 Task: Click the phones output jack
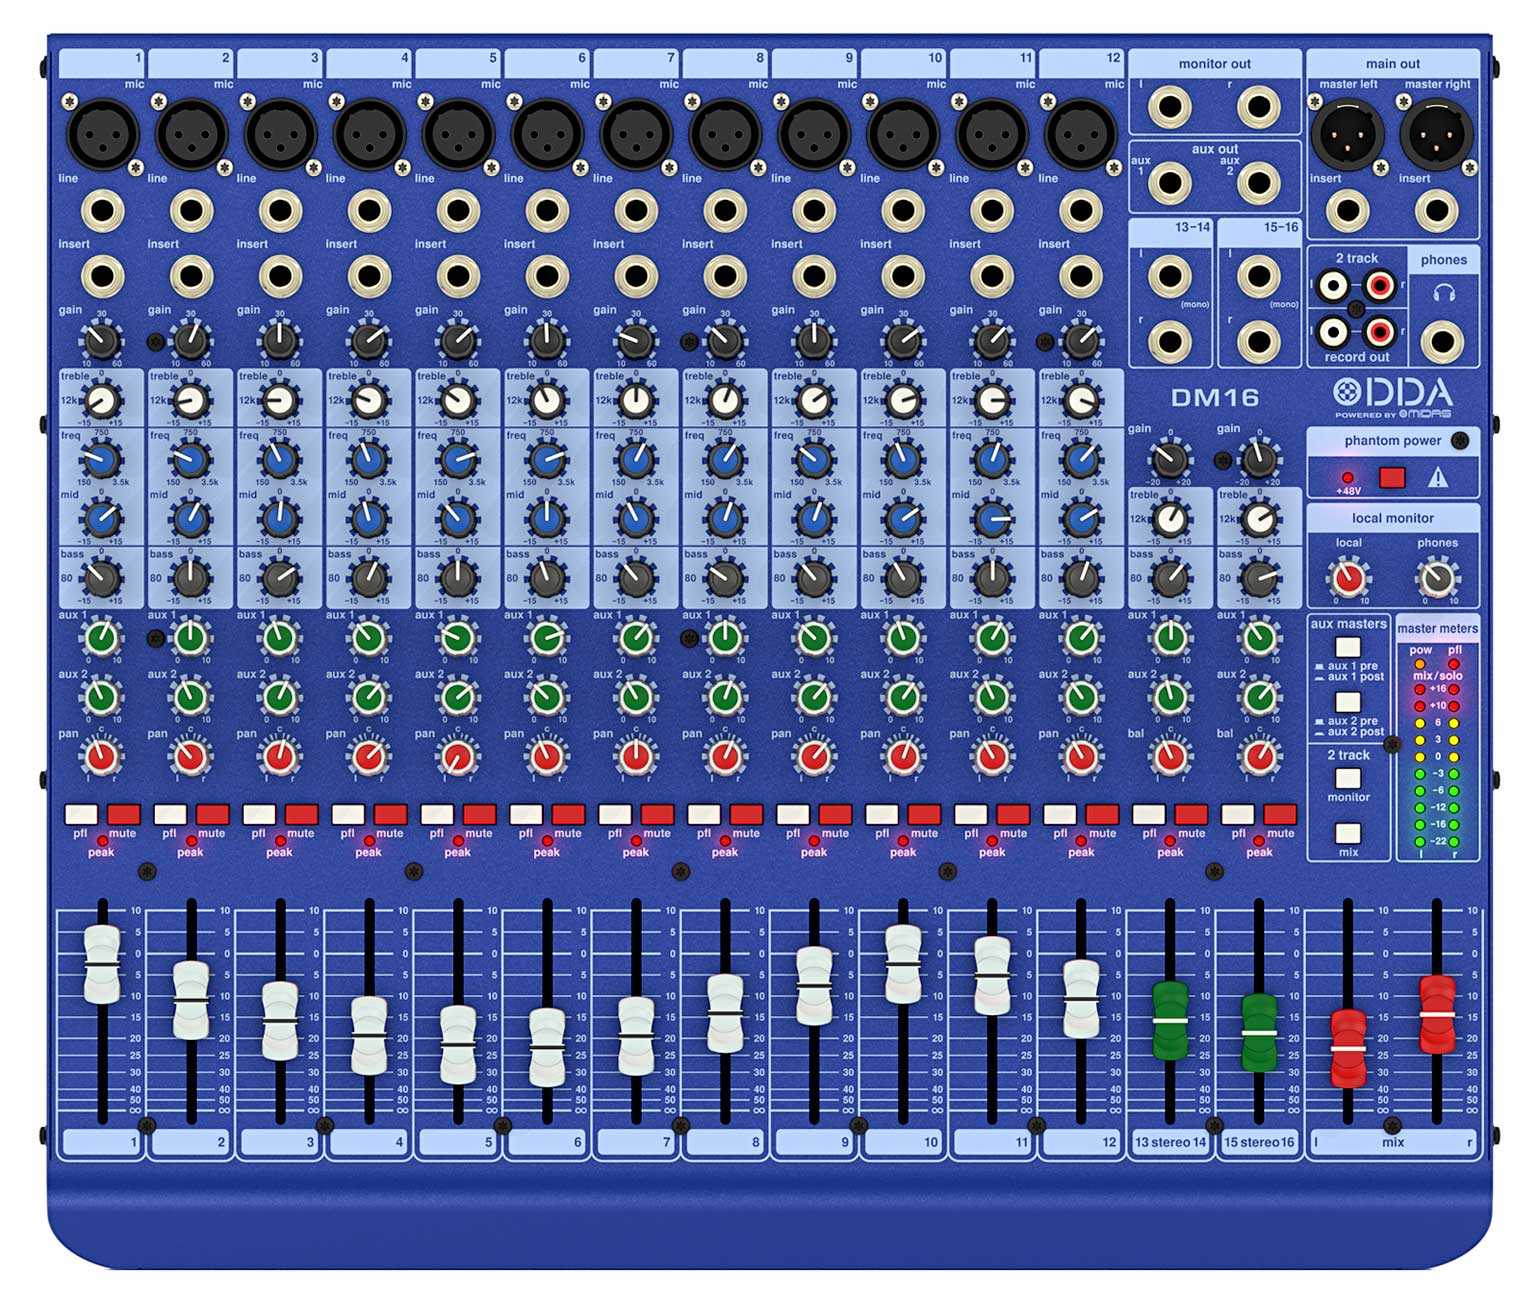pos(1442,342)
